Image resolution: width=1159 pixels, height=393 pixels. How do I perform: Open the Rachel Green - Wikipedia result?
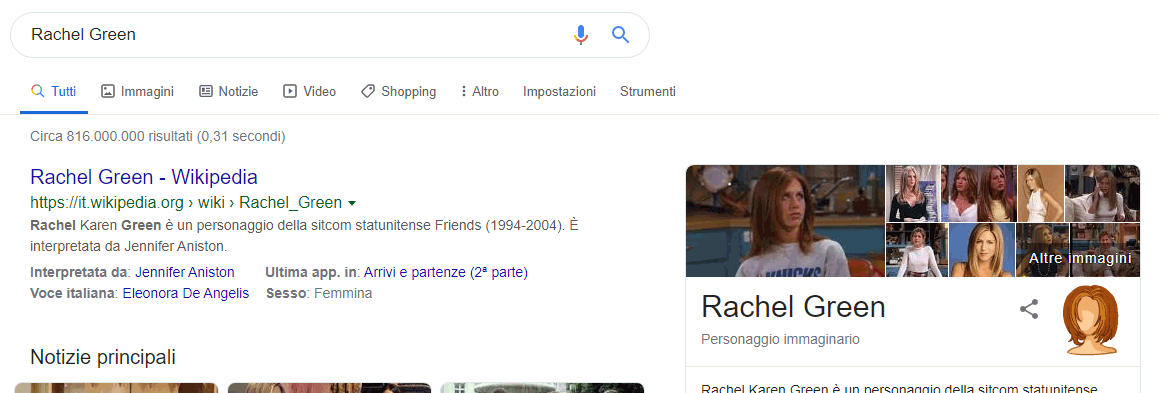coord(143,177)
